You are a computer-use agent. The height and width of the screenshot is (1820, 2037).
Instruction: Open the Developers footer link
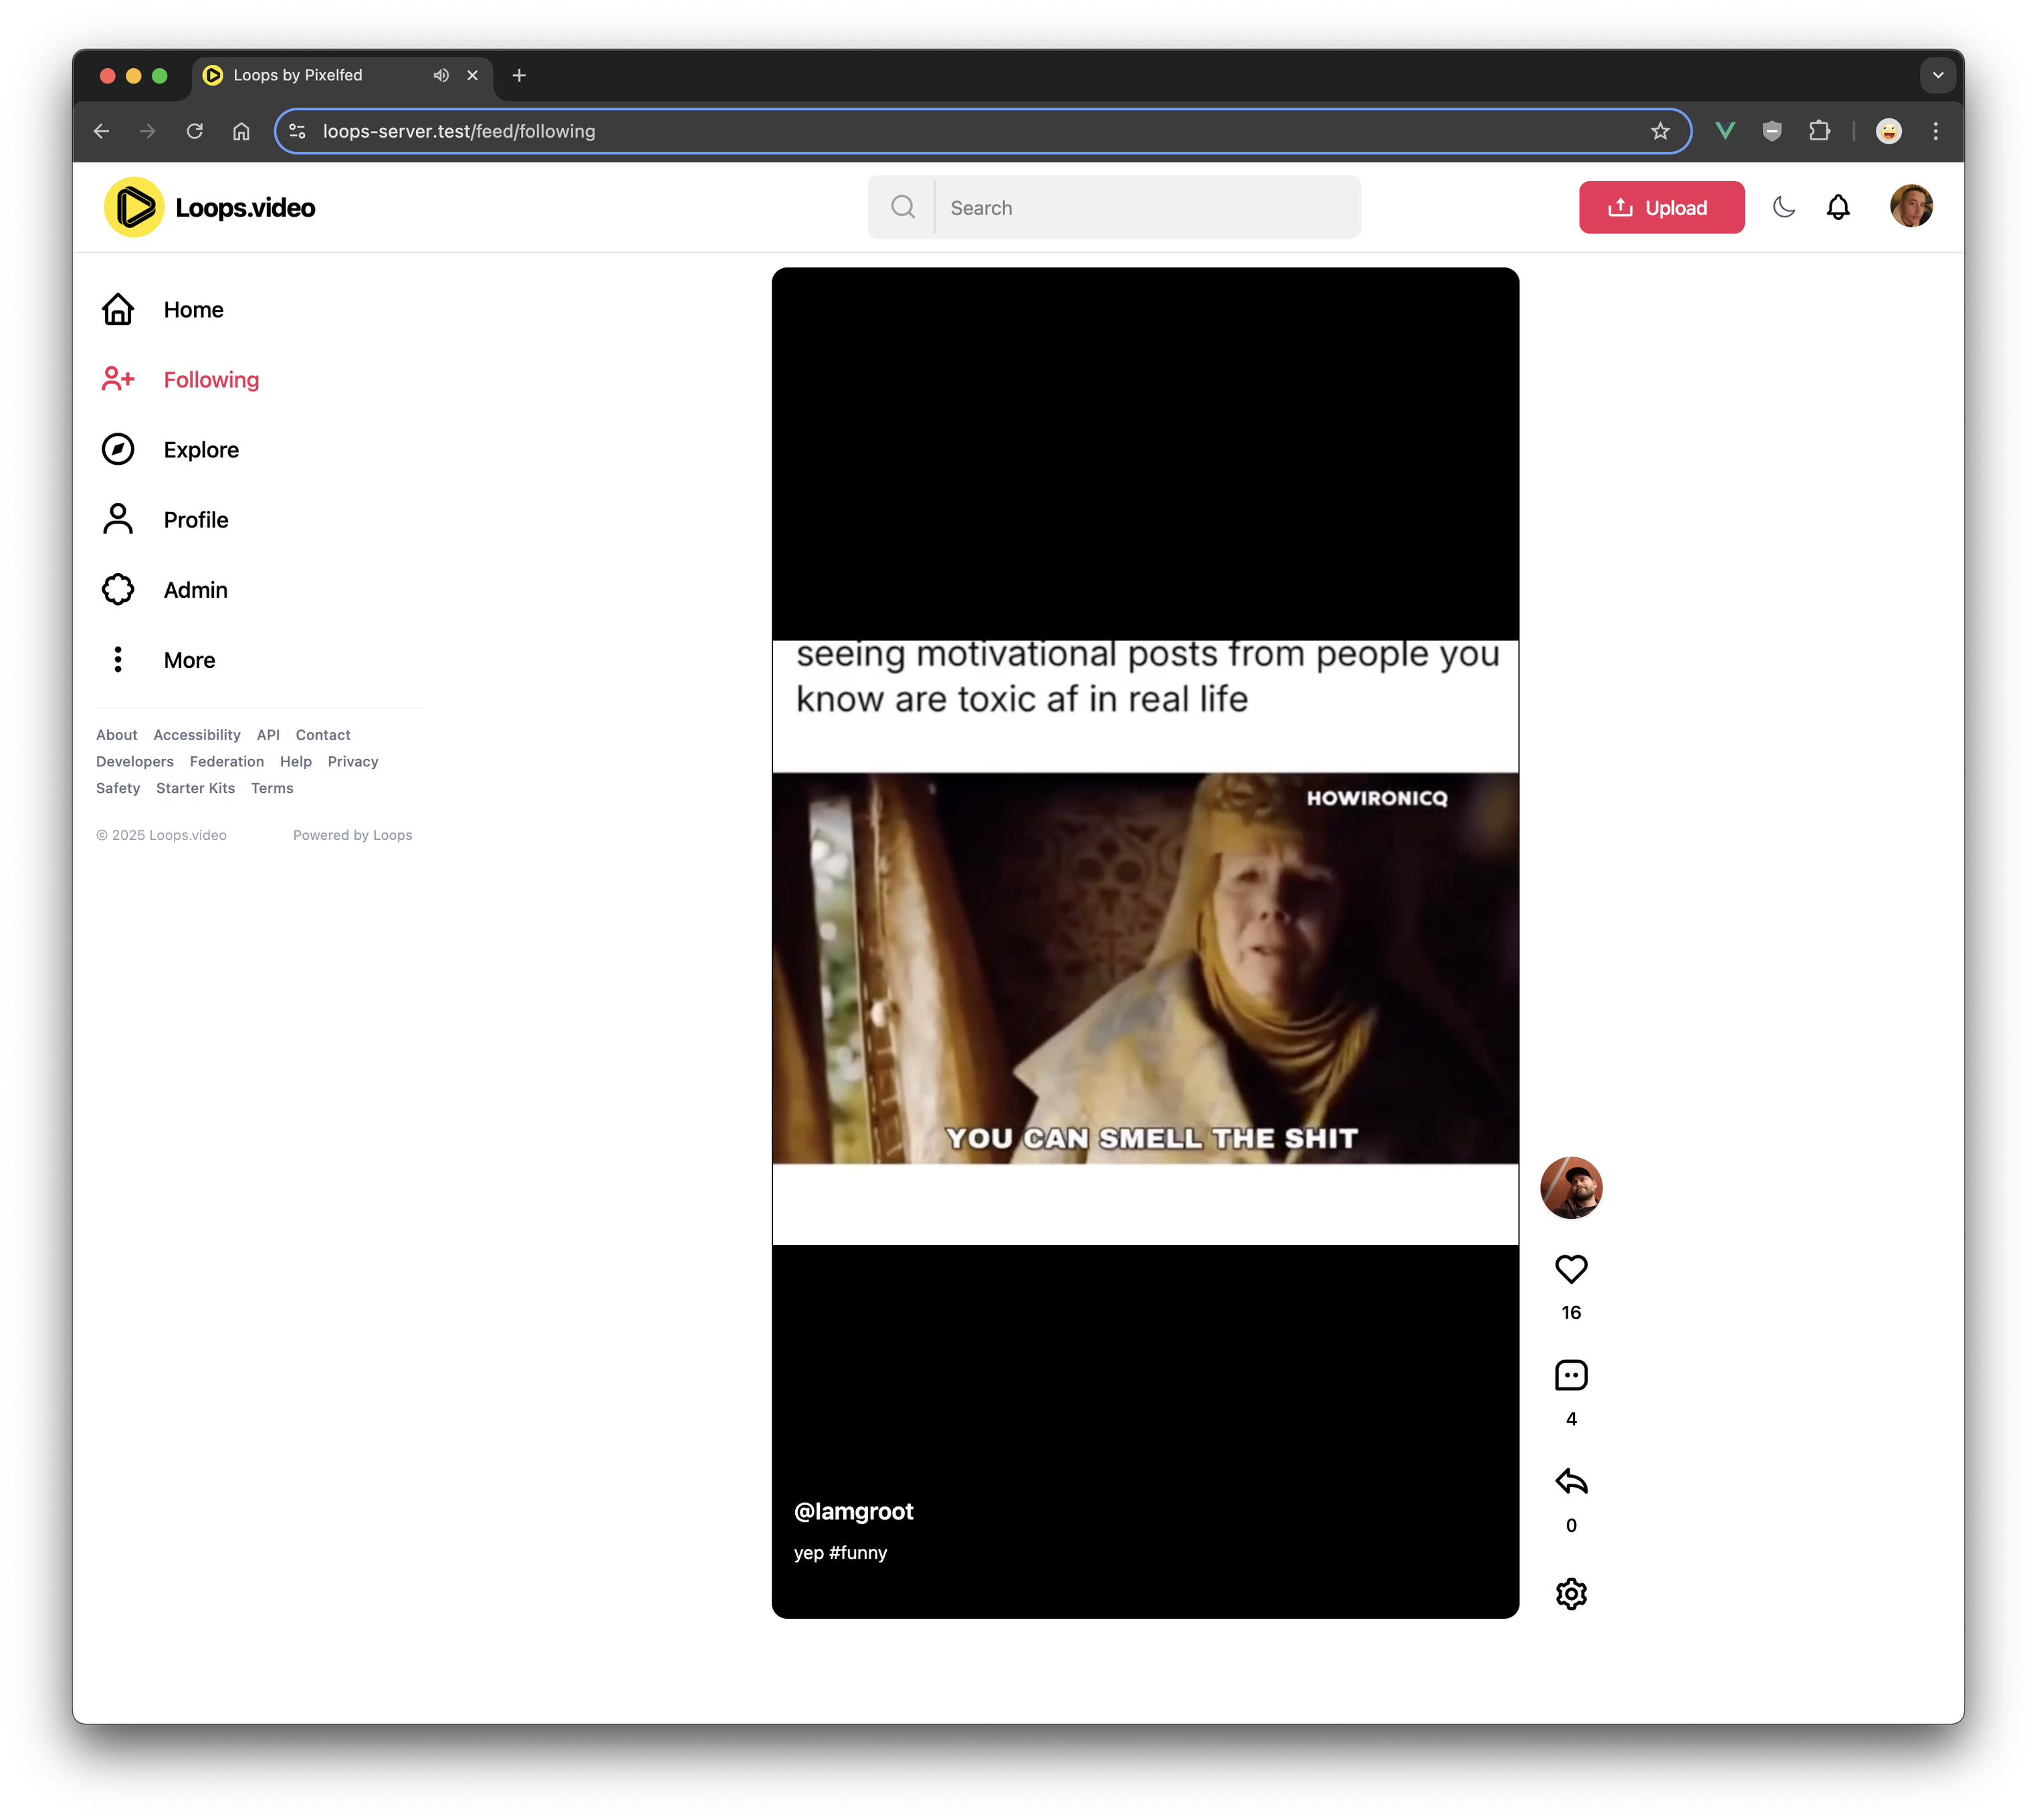(135, 762)
